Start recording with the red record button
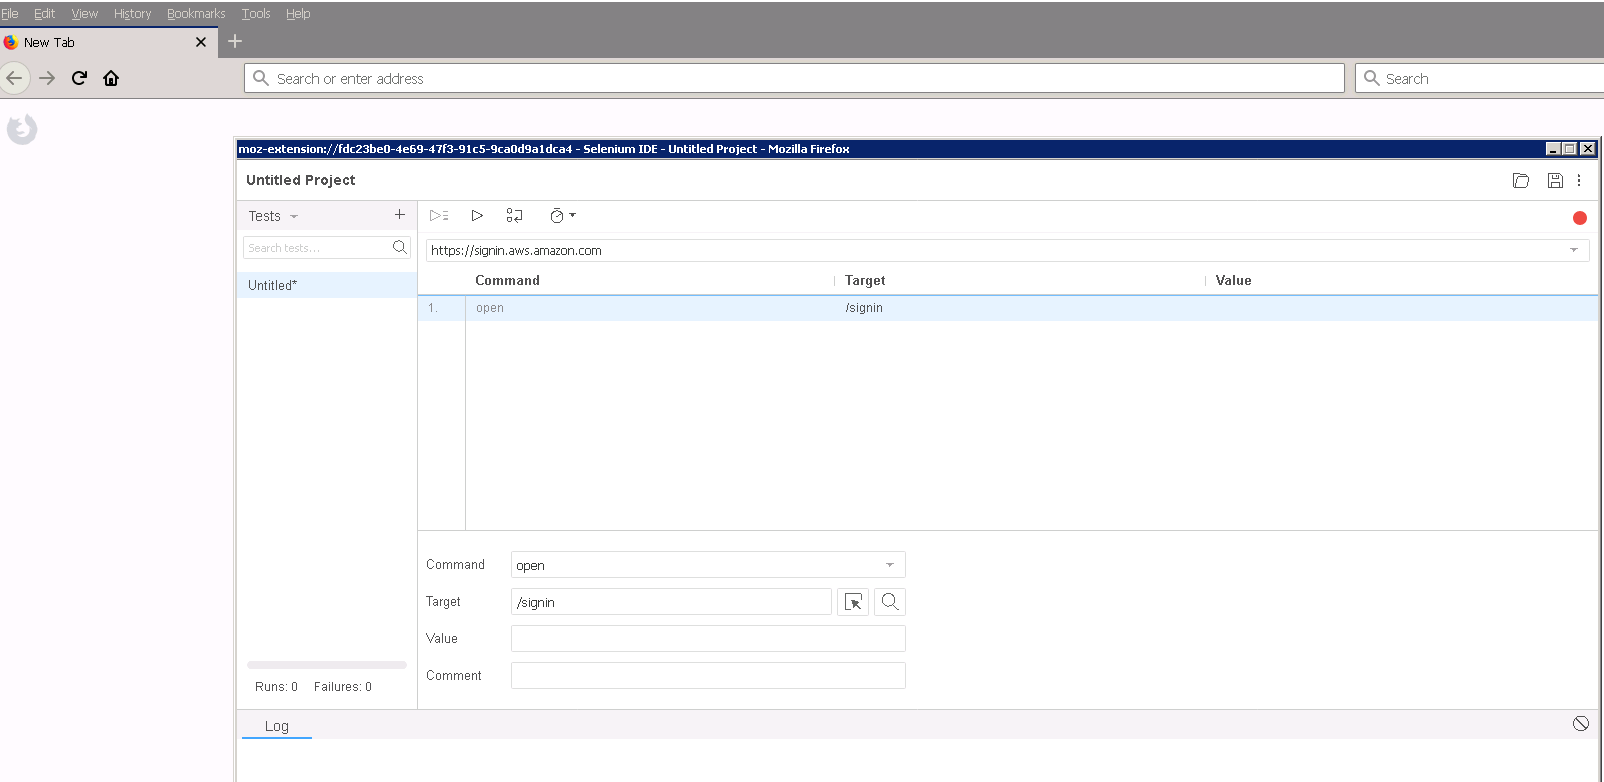This screenshot has height=782, width=1604. coord(1580,218)
